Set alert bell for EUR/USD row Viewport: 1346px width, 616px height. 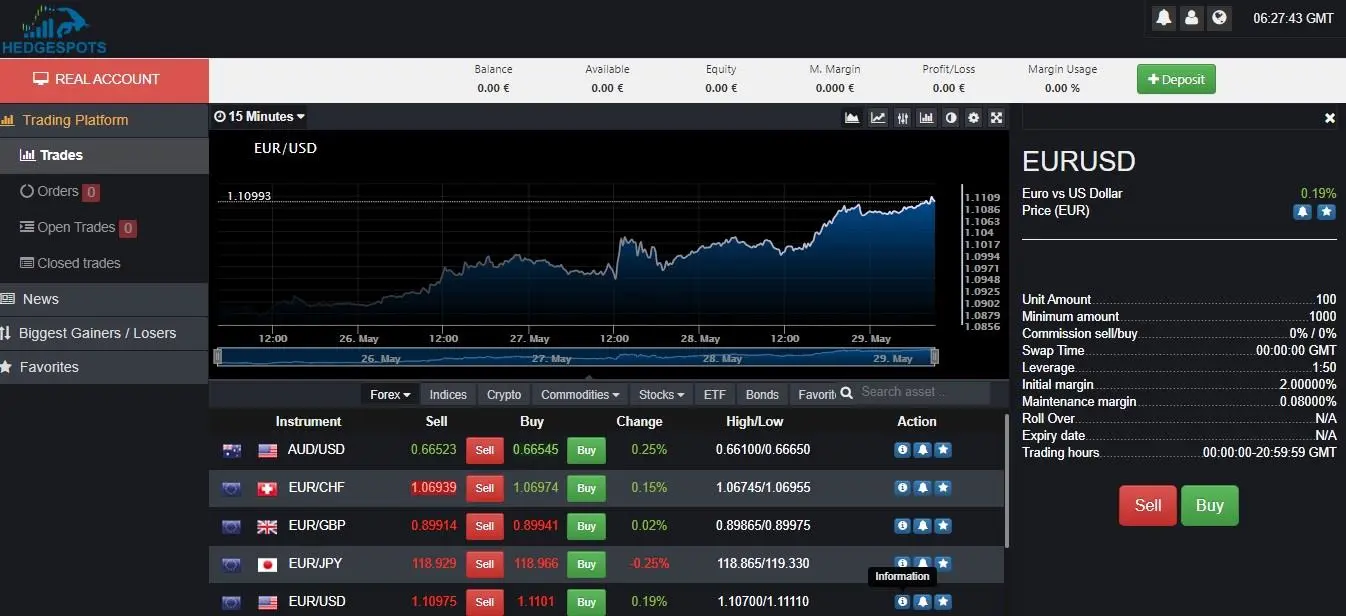tap(923, 602)
